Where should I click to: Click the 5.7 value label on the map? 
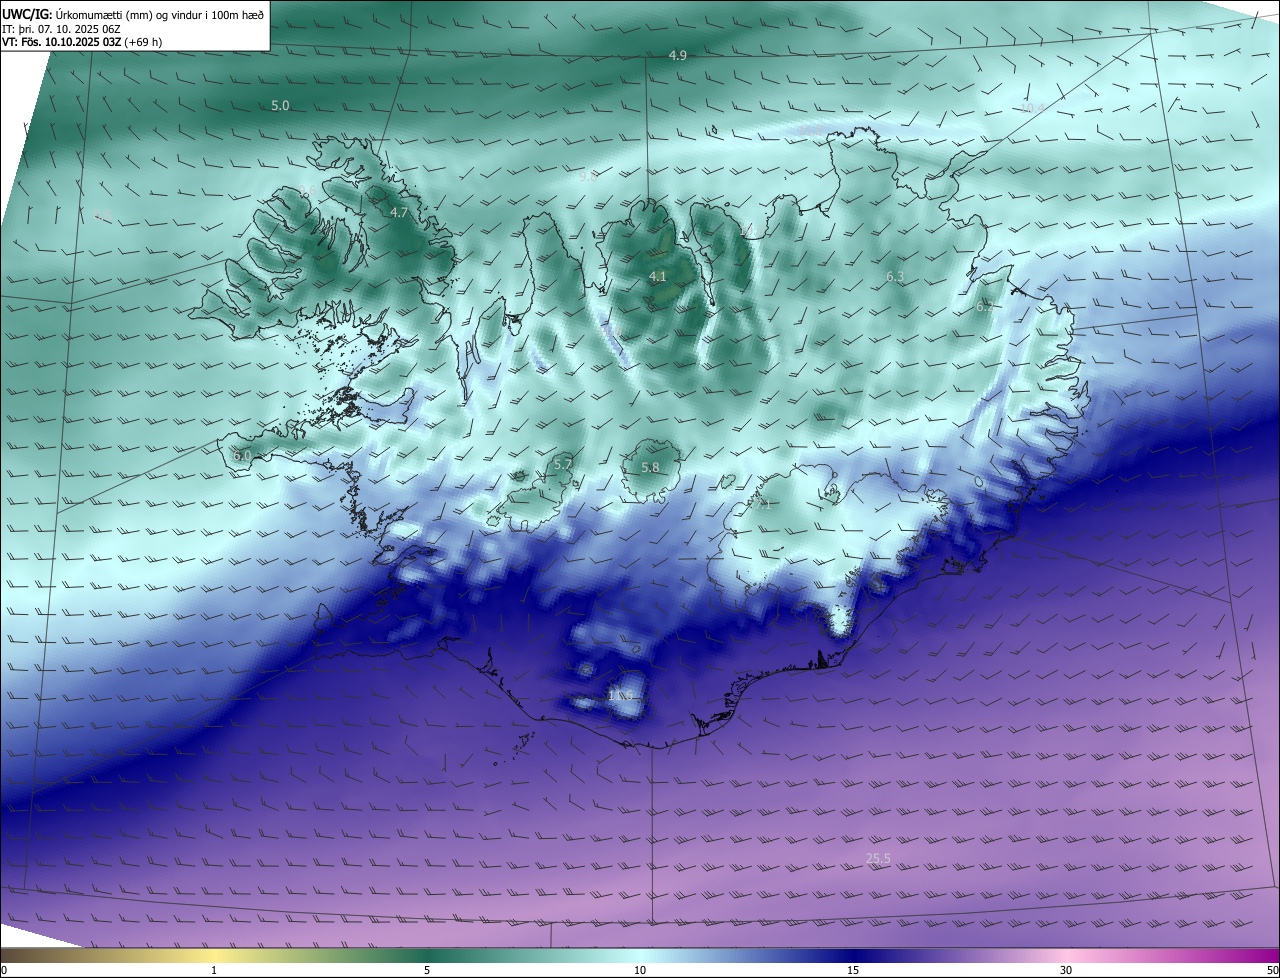pos(563,464)
